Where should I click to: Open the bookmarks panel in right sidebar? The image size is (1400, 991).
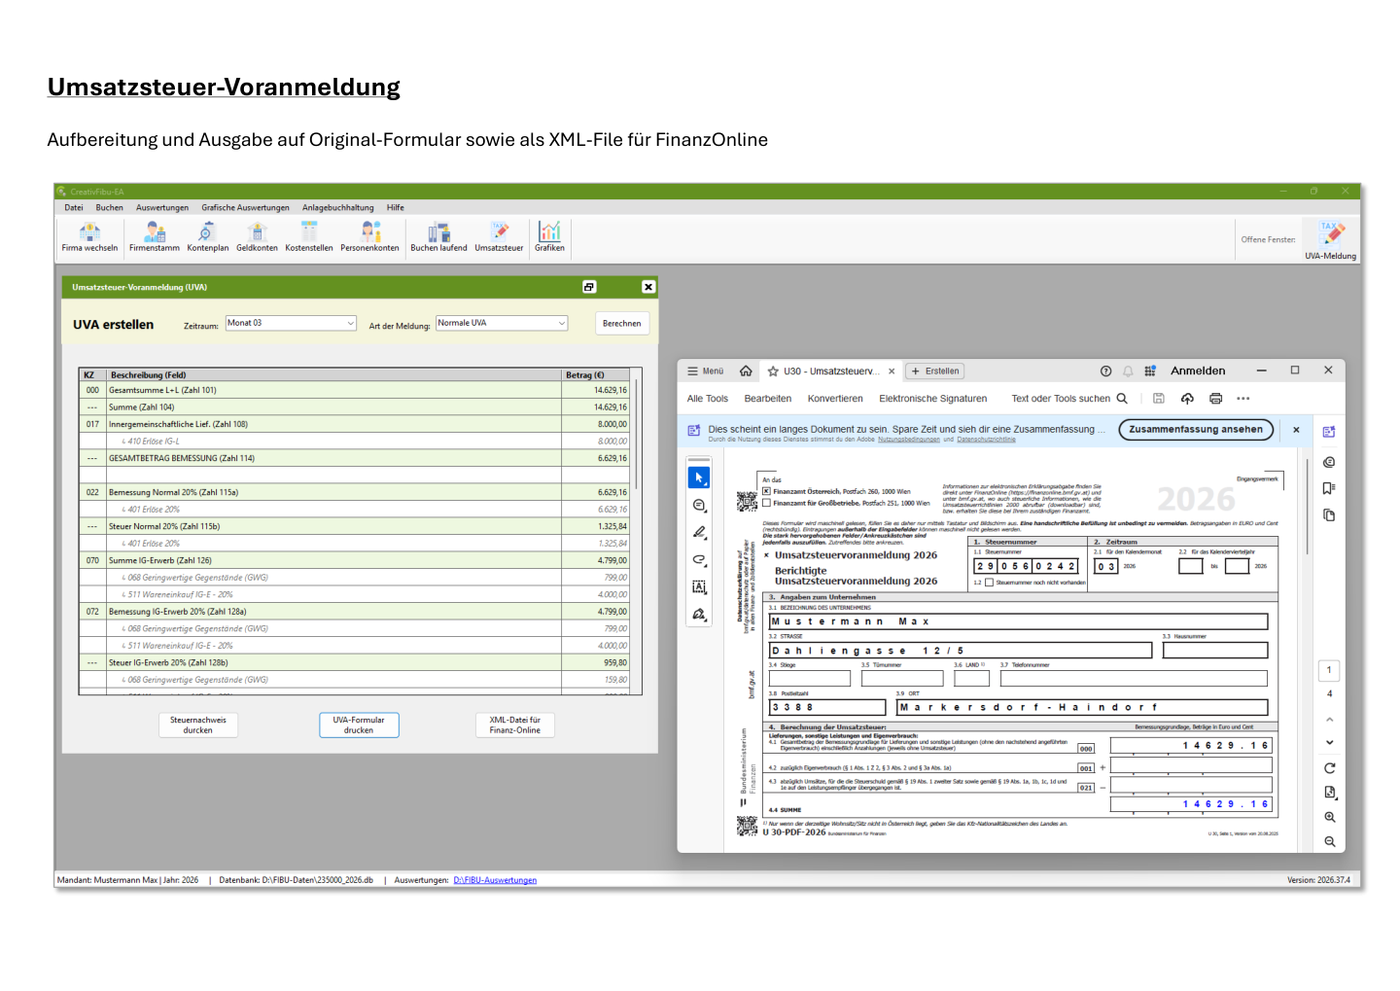pyautogui.click(x=1329, y=488)
